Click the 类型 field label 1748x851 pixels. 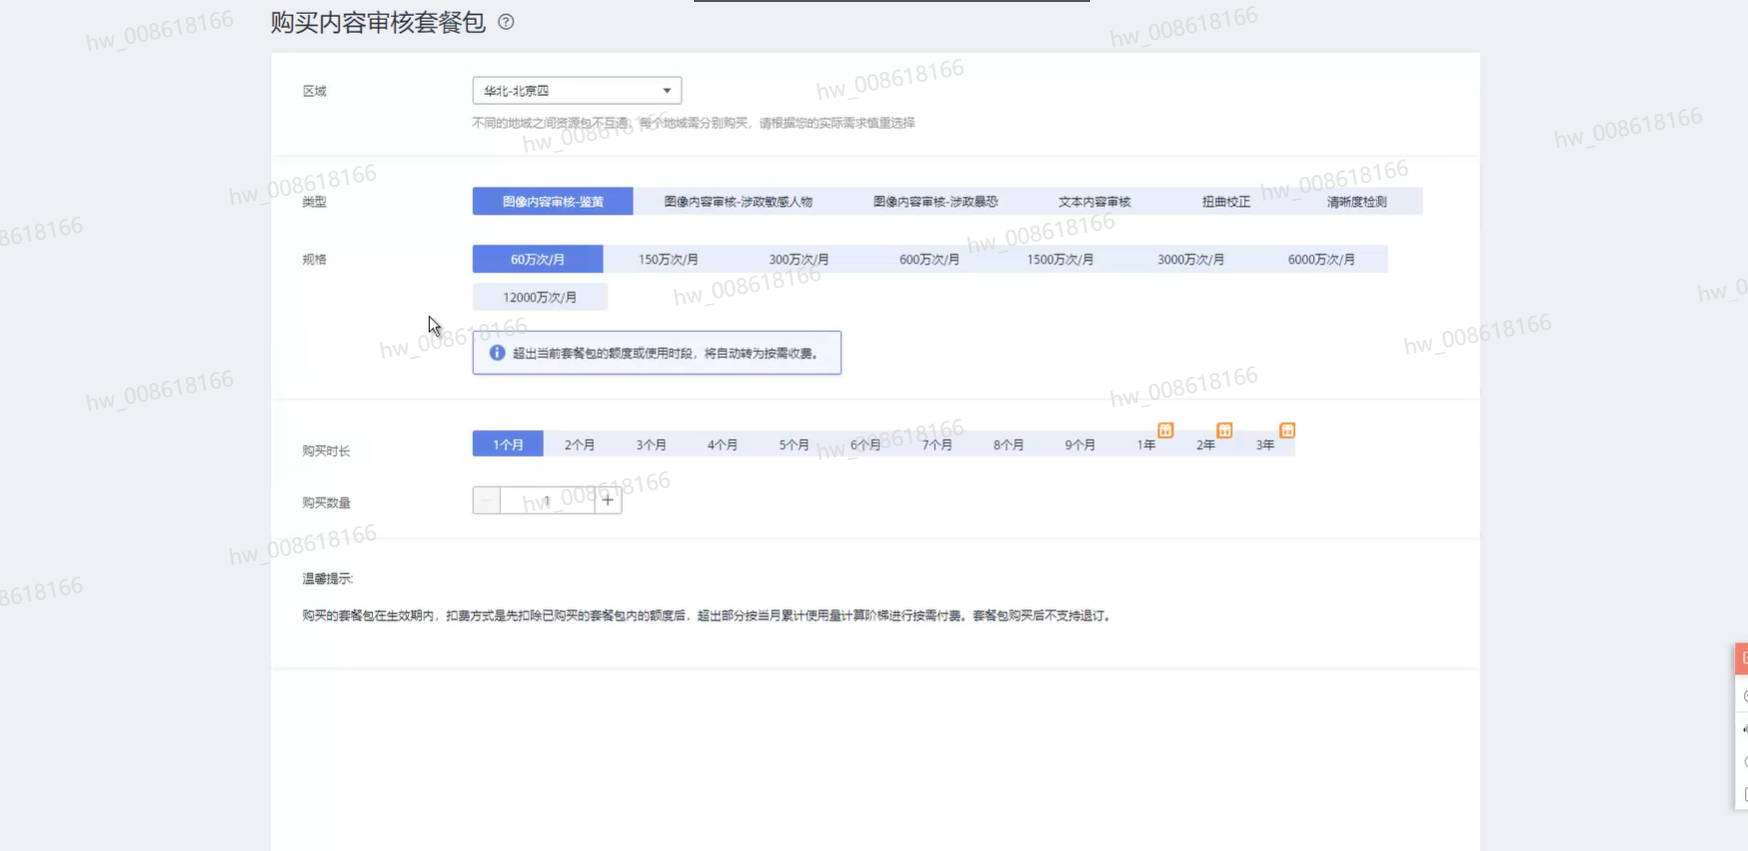314,202
